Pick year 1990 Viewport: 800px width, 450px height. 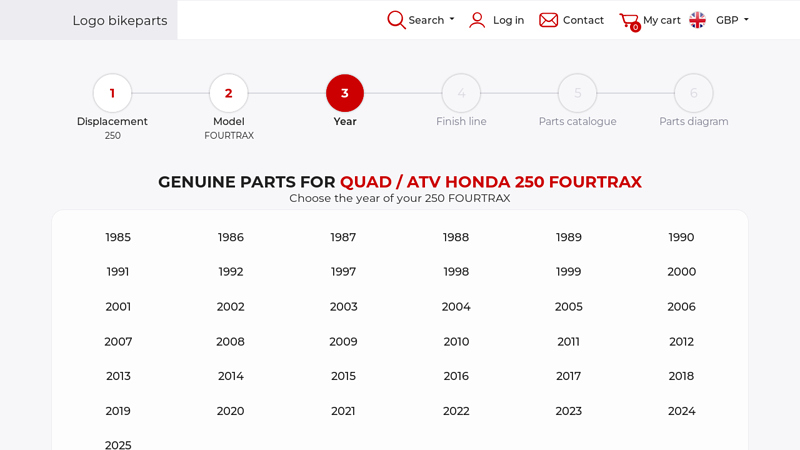pos(681,237)
